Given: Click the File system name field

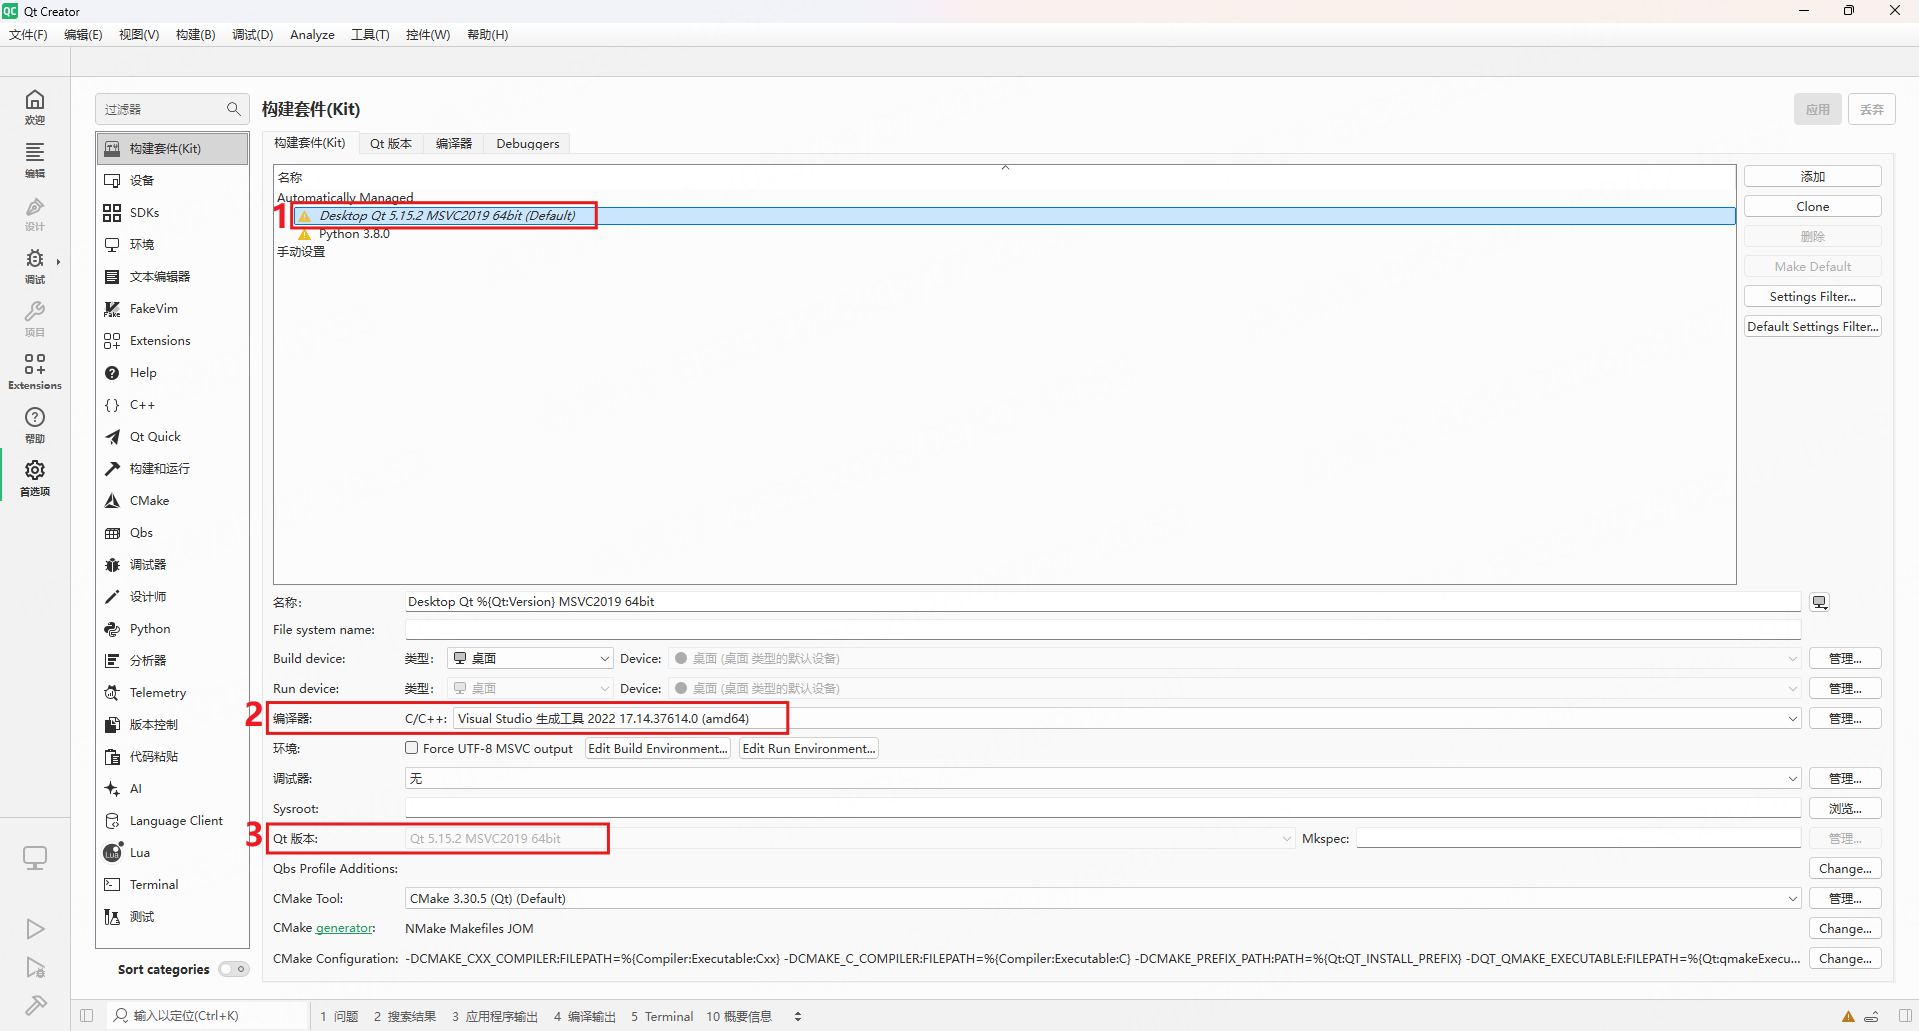Looking at the screenshot, I should (x=1103, y=630).
